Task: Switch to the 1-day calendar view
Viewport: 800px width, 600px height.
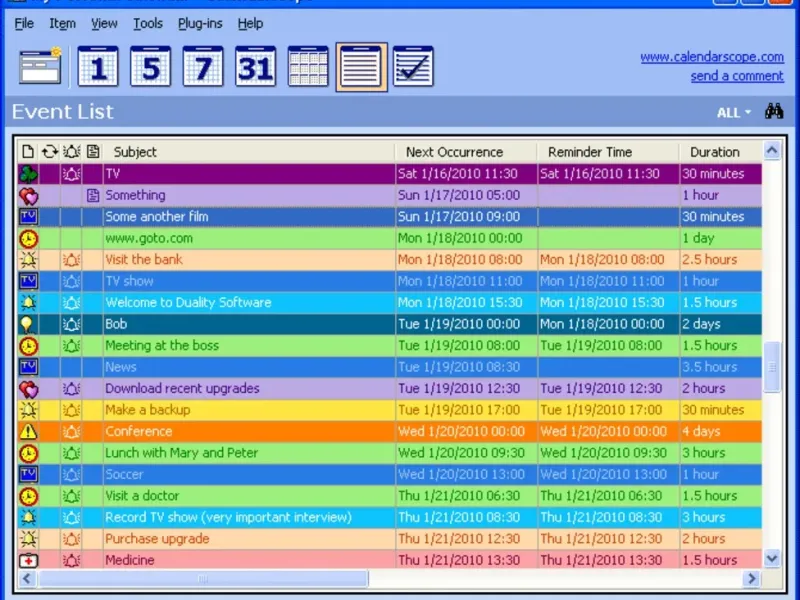Action: click(x=98, y=66)
